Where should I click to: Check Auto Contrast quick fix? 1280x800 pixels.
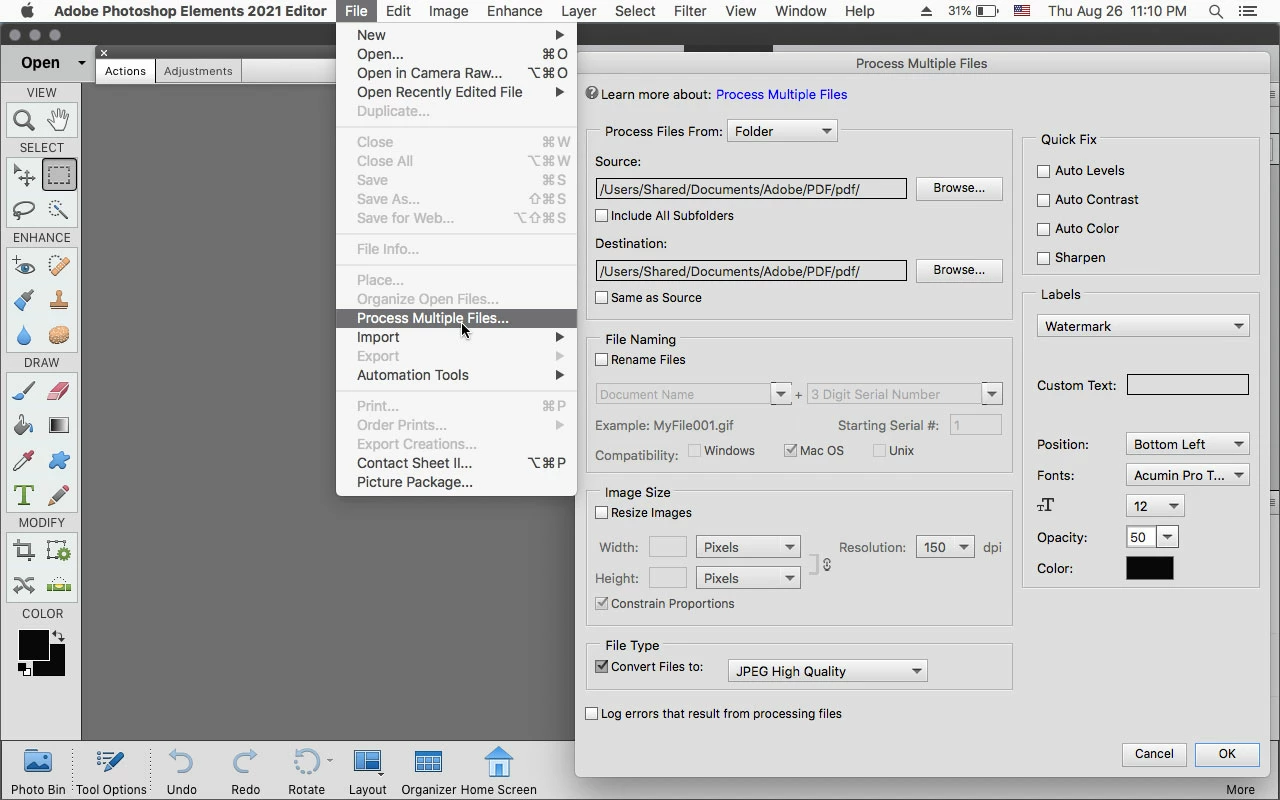[x=1044, y=200]
